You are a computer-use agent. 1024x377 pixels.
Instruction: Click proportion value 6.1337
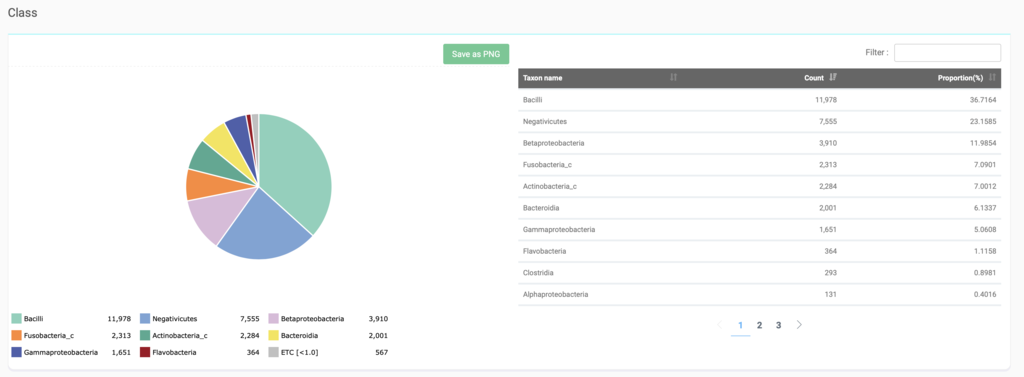pyautogui.click(x=985, y=208)
